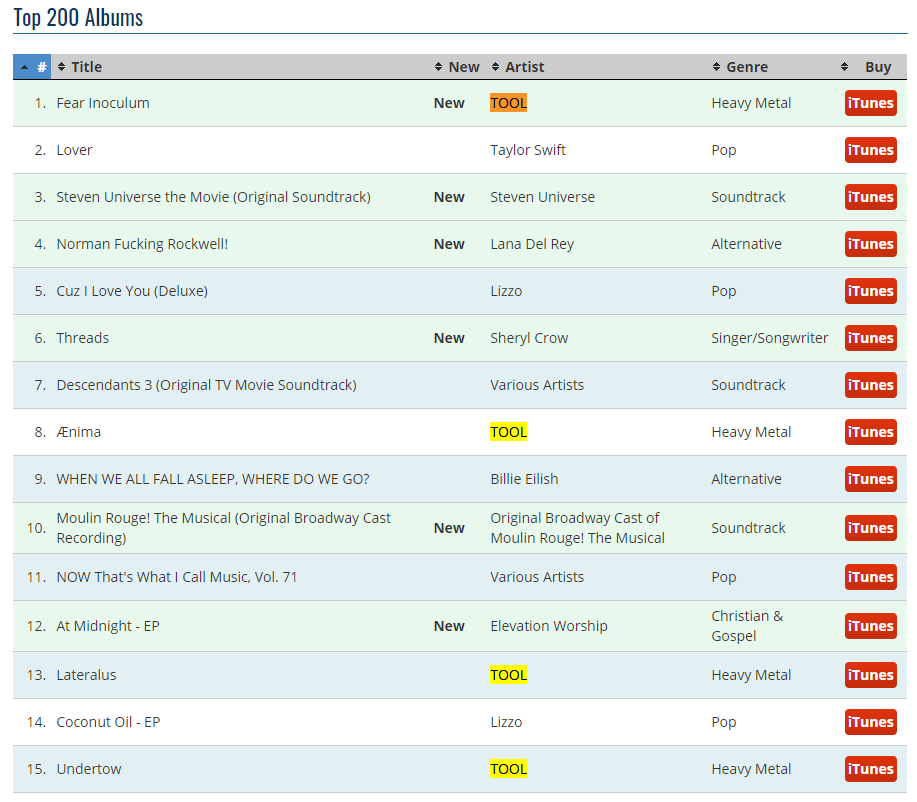
Task: Sort table by rank number column
Action: (32, 67)
